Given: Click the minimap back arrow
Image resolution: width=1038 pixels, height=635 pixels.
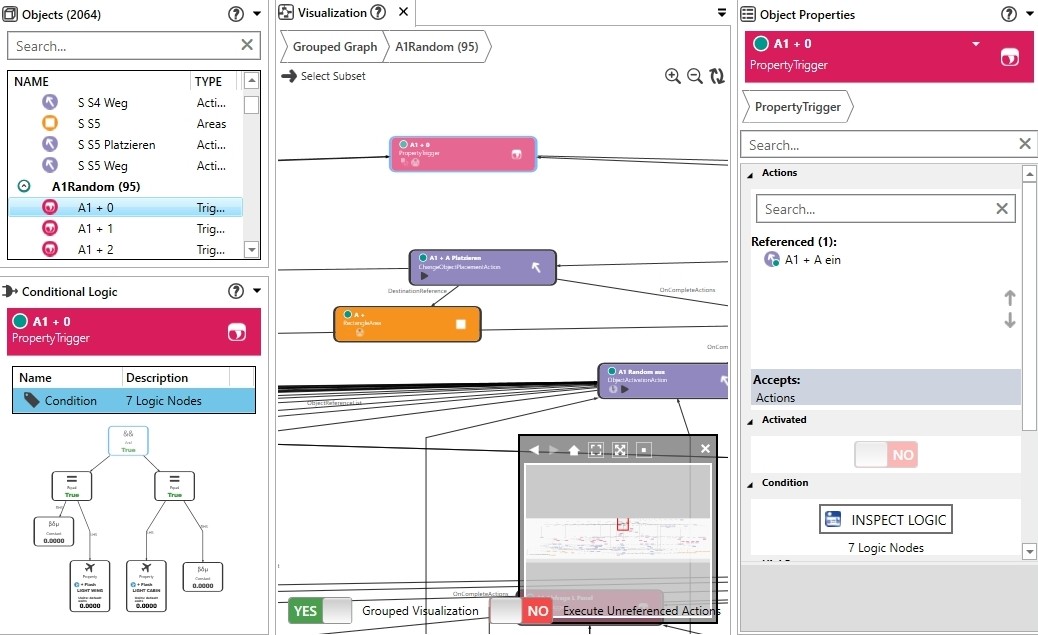Looking at the screenshot, I should click(534, 450).
